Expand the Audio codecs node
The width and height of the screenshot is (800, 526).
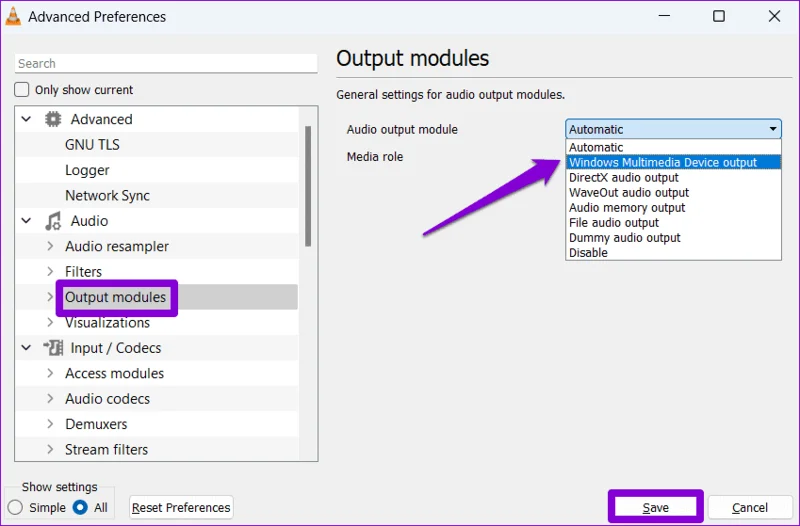50,398
